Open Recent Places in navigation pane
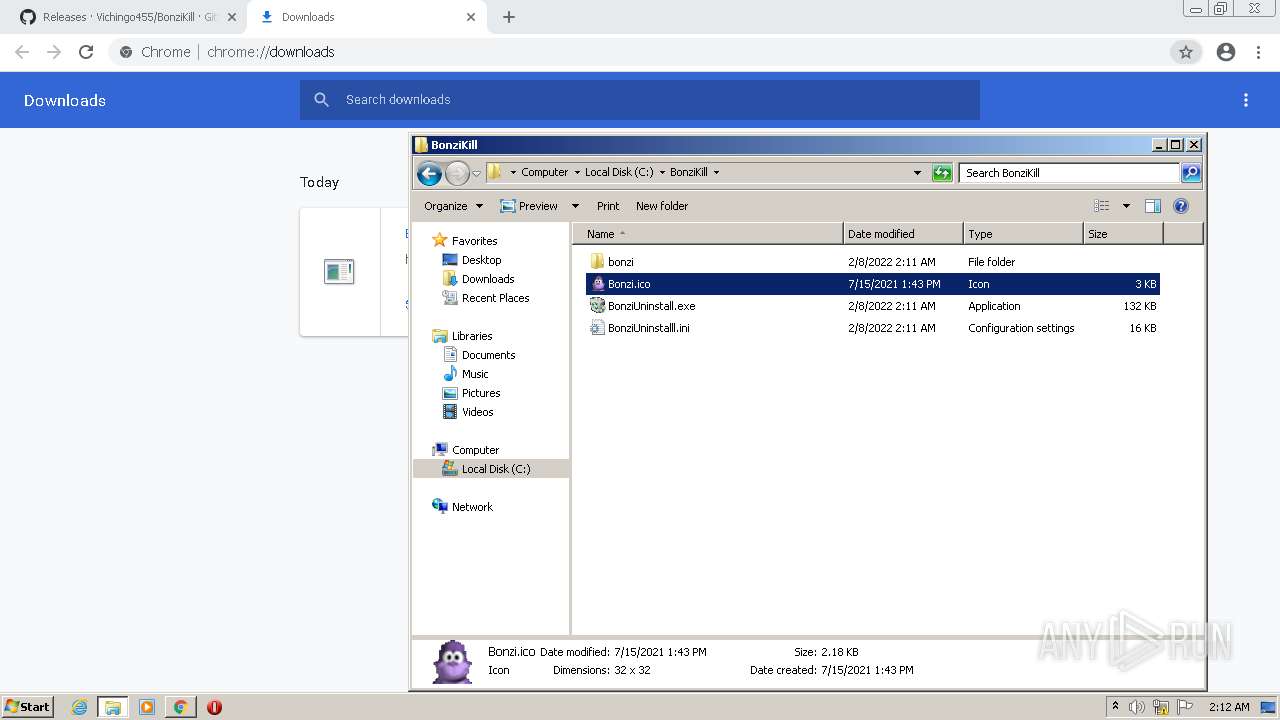Viewport: 1280px width, 720px height. coord(495,298)
